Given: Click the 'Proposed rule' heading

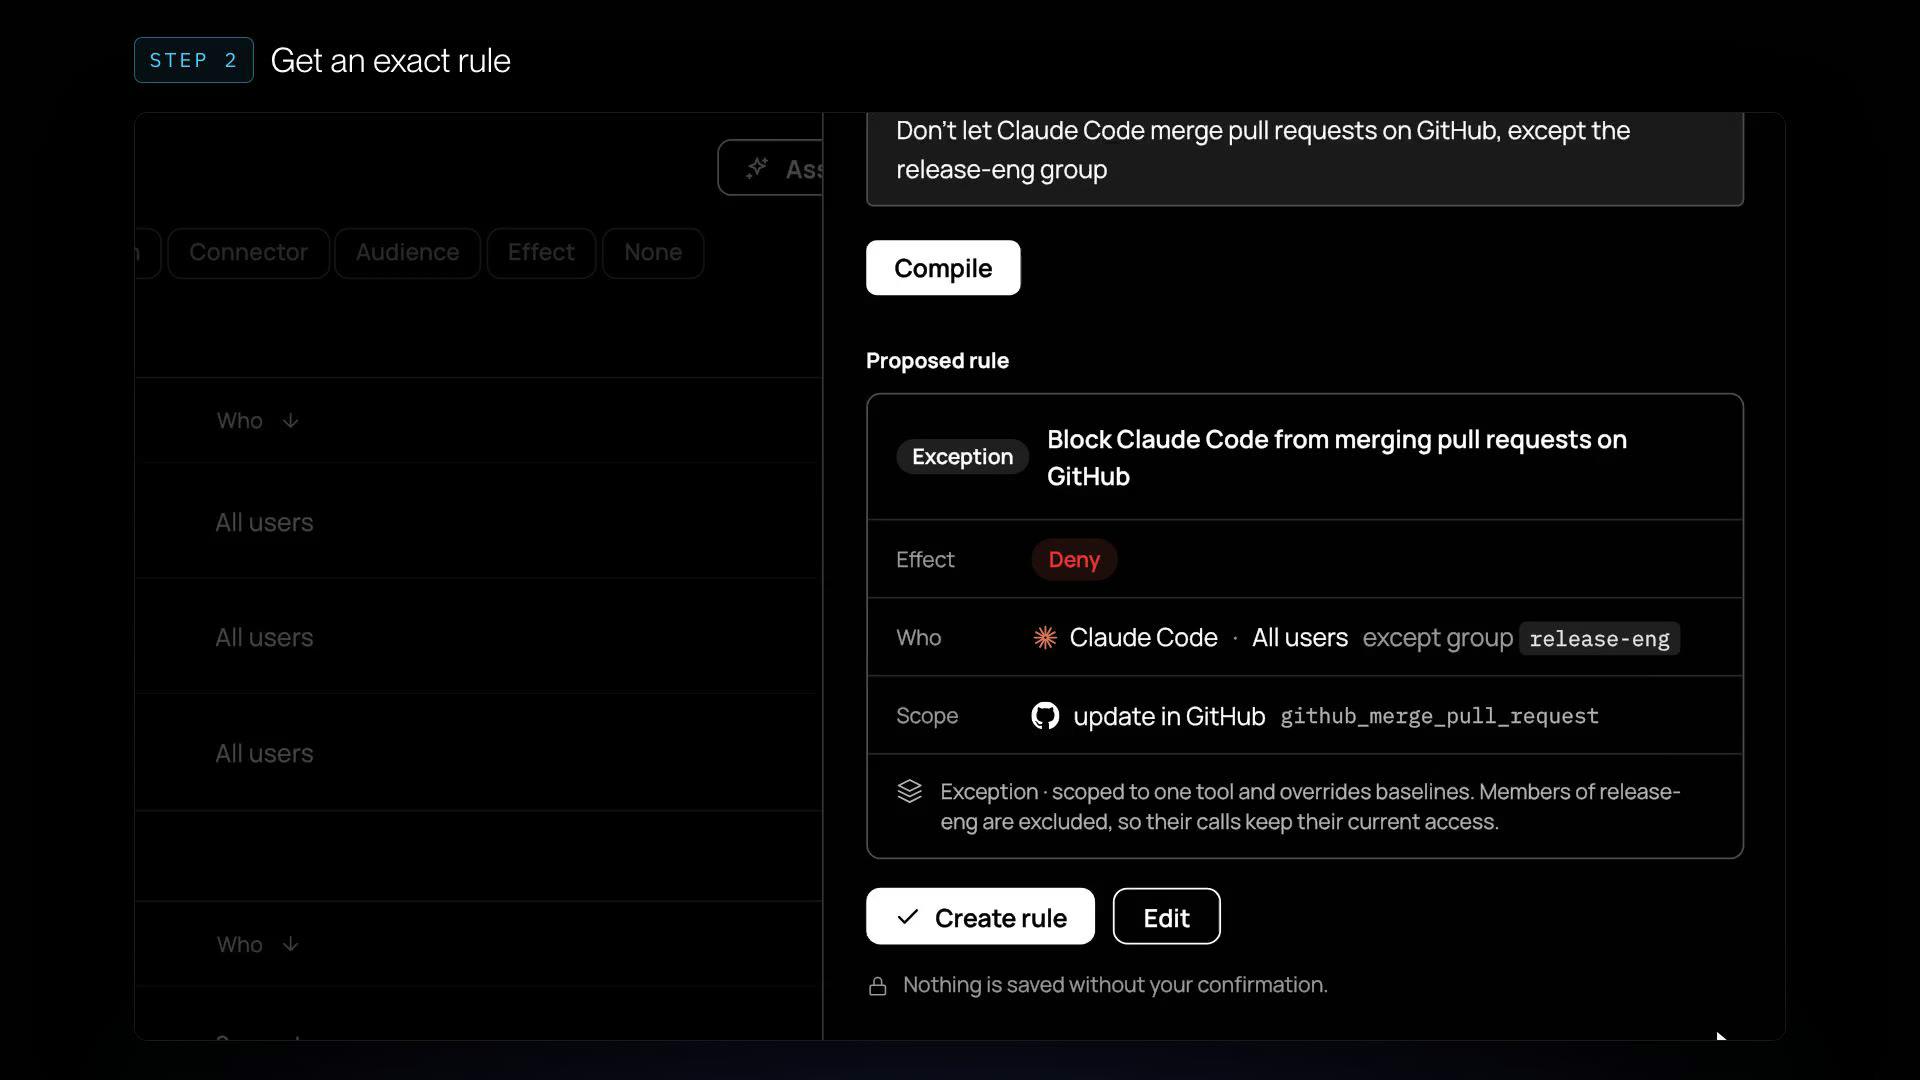Looking at the screenshot, I should click(x=937, y=361).
